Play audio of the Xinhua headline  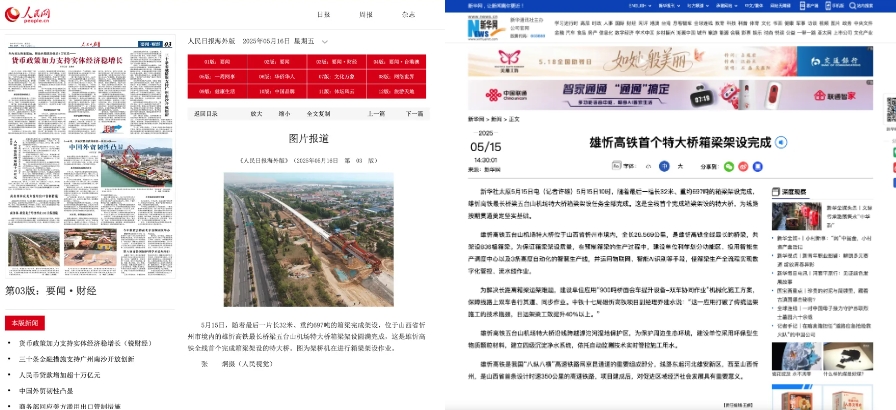click(781, 142)
